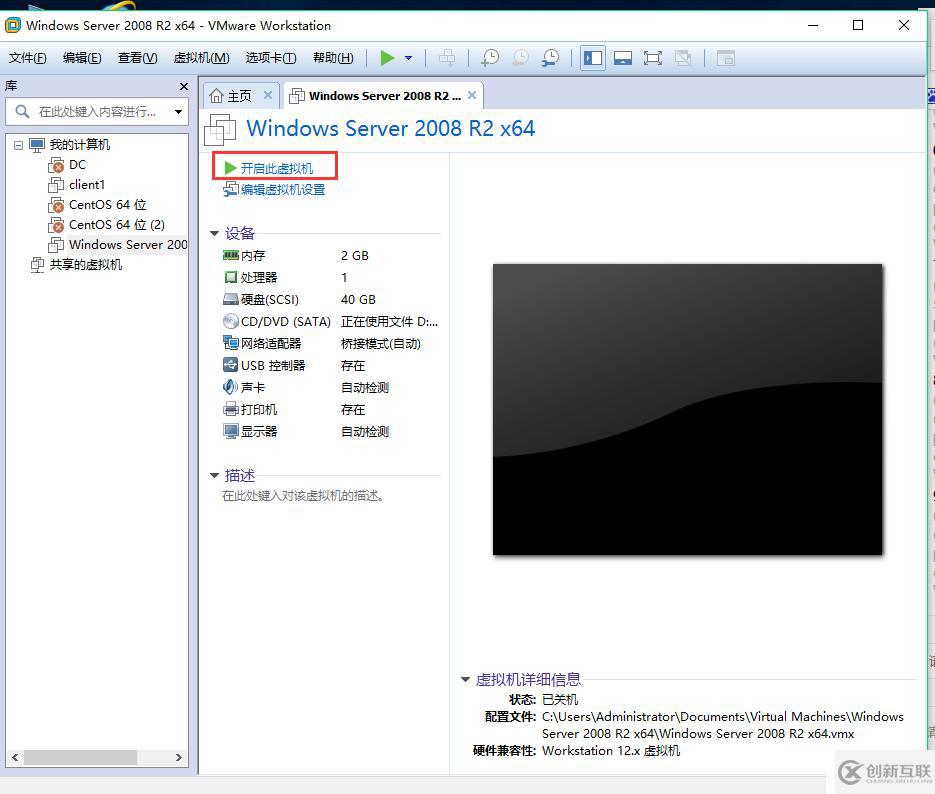The height and width of the screenshot is (794, 935).
Task: Open the 查看(V) menu
Action: point(138,58)
